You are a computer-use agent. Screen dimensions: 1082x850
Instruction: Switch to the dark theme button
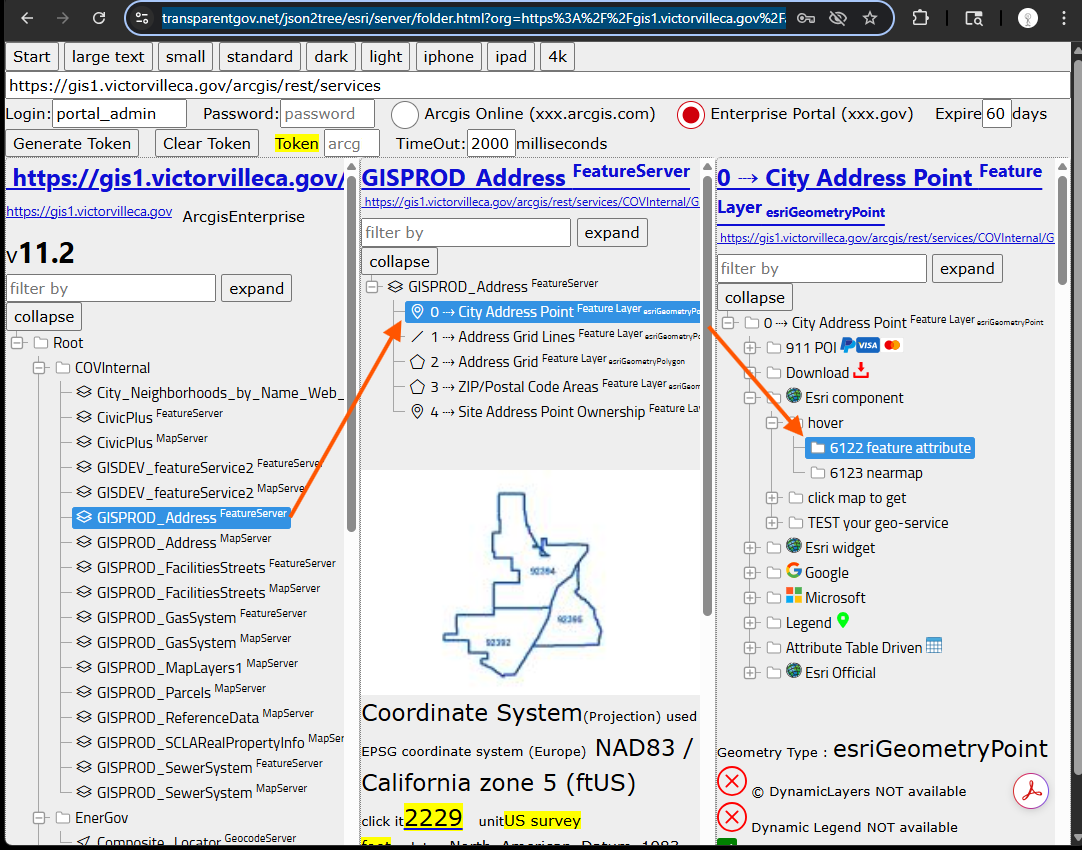click(328, 56)
